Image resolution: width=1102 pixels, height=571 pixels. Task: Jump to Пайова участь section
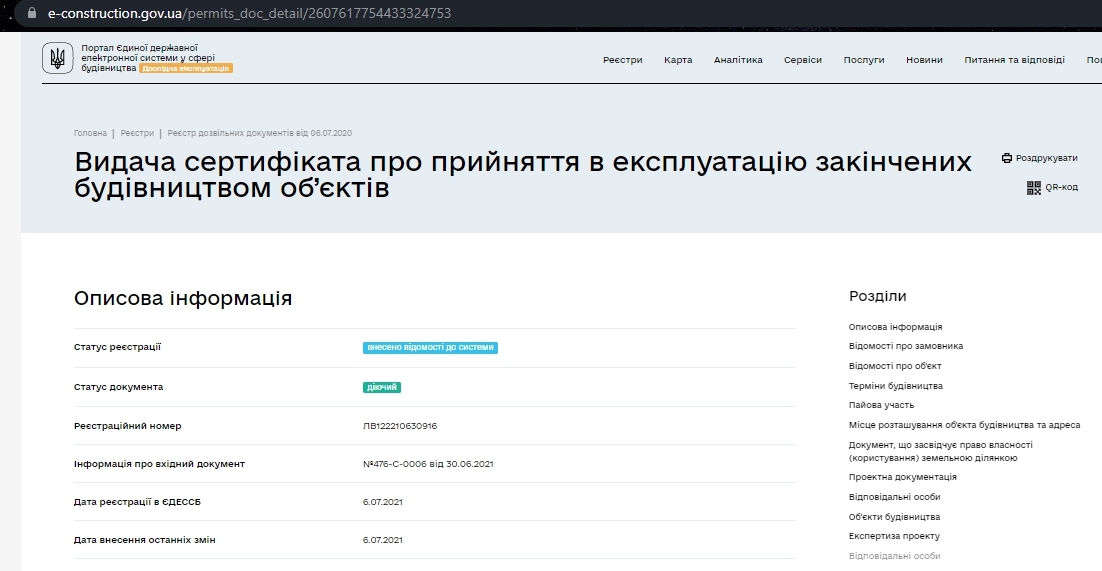[x=881, y=405]
